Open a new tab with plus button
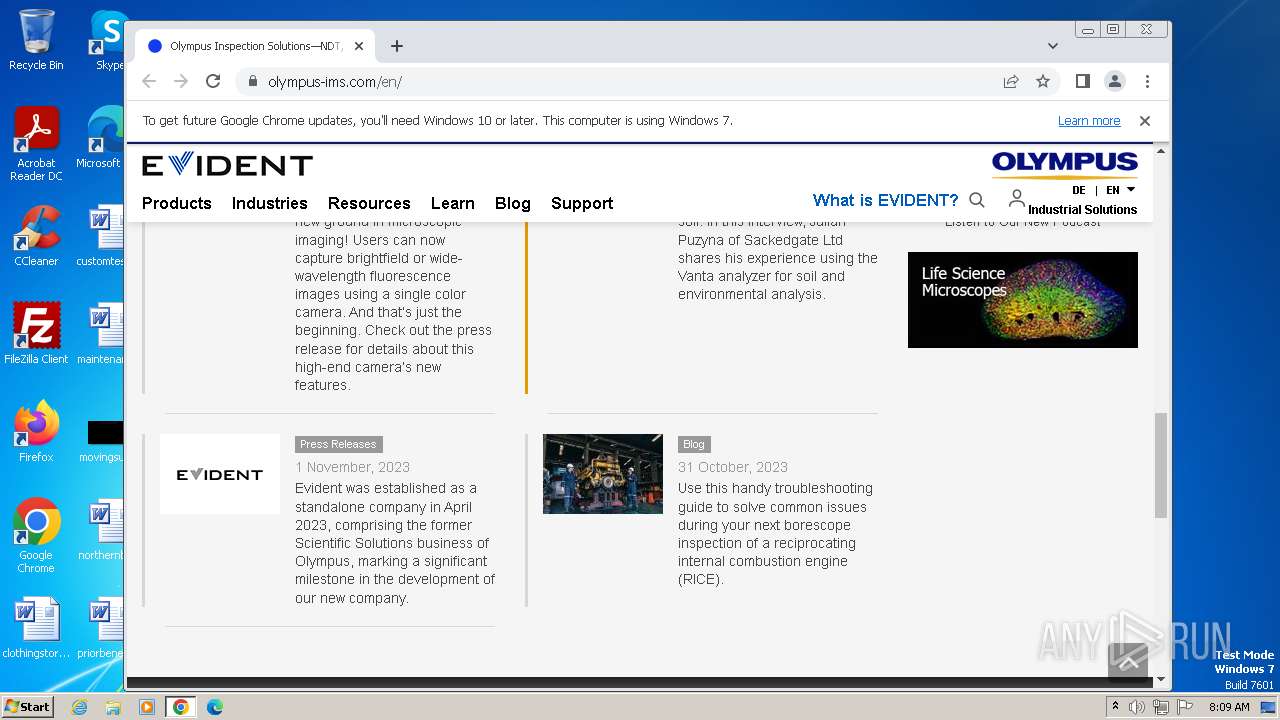1280x720 pixels. point(397,46)
